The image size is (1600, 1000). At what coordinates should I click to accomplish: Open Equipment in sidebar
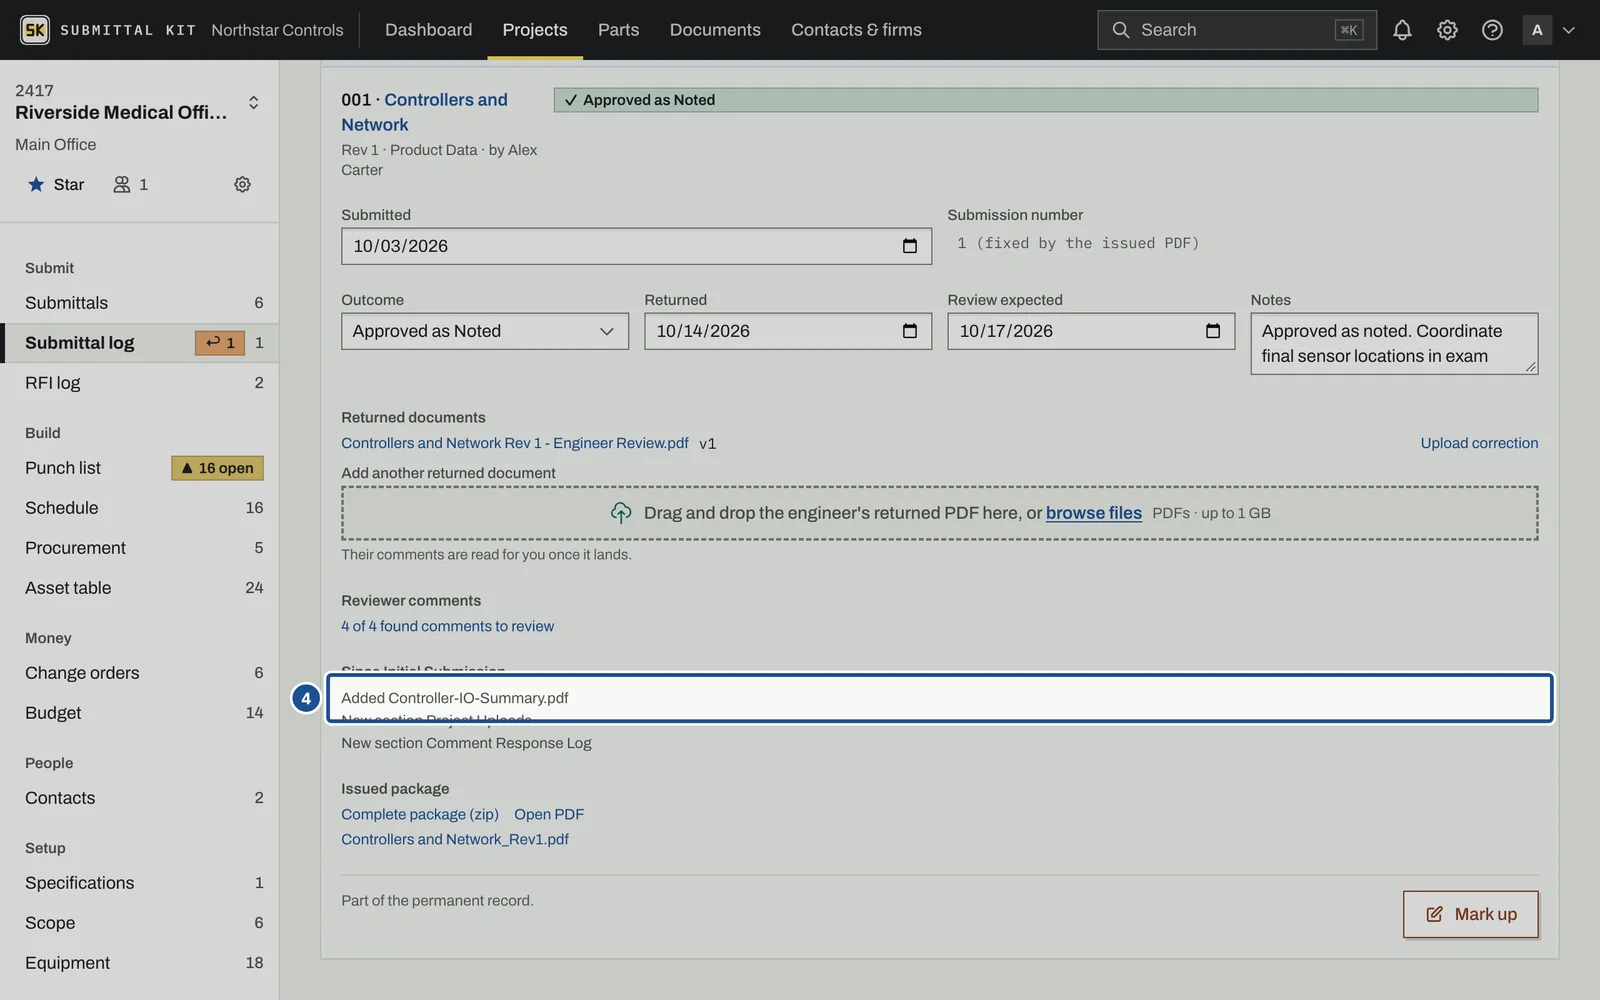(x=140, y=963)
